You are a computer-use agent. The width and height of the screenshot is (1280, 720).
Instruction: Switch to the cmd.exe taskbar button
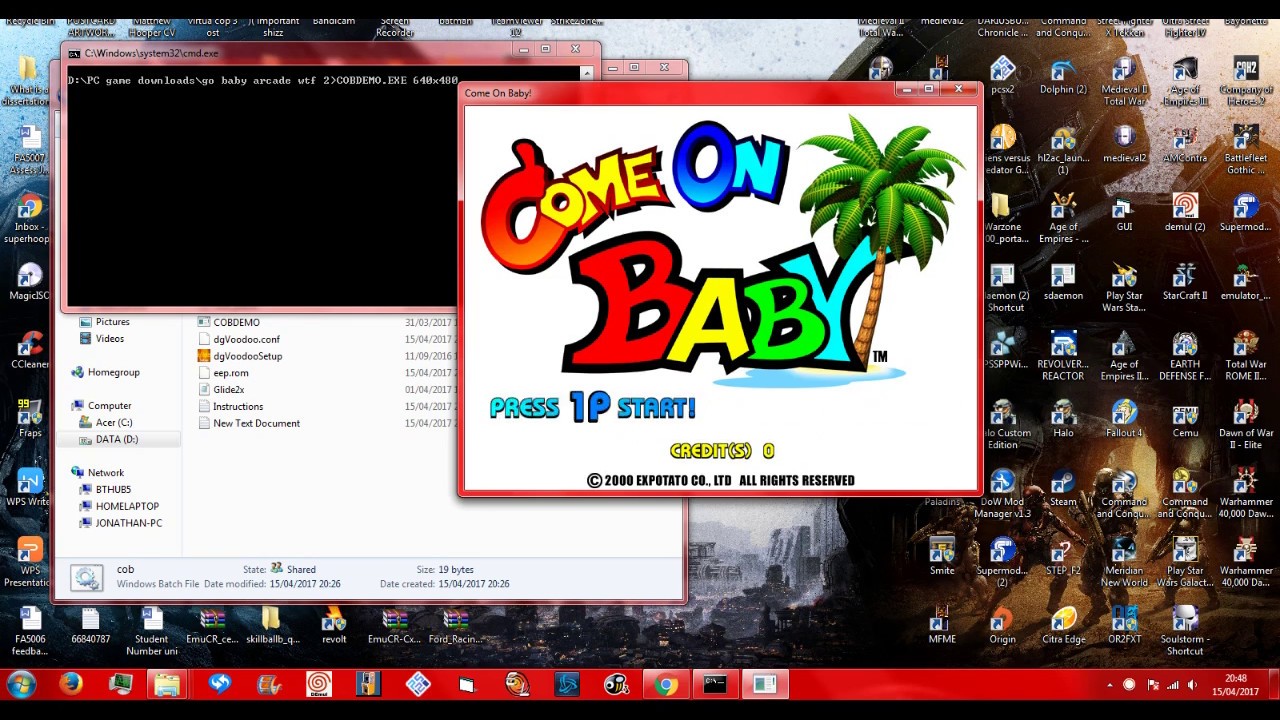(715, 685)
